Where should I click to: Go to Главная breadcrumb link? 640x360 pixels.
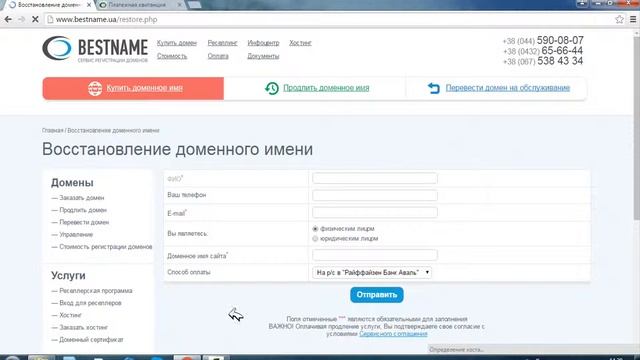(x=53, y=131)
